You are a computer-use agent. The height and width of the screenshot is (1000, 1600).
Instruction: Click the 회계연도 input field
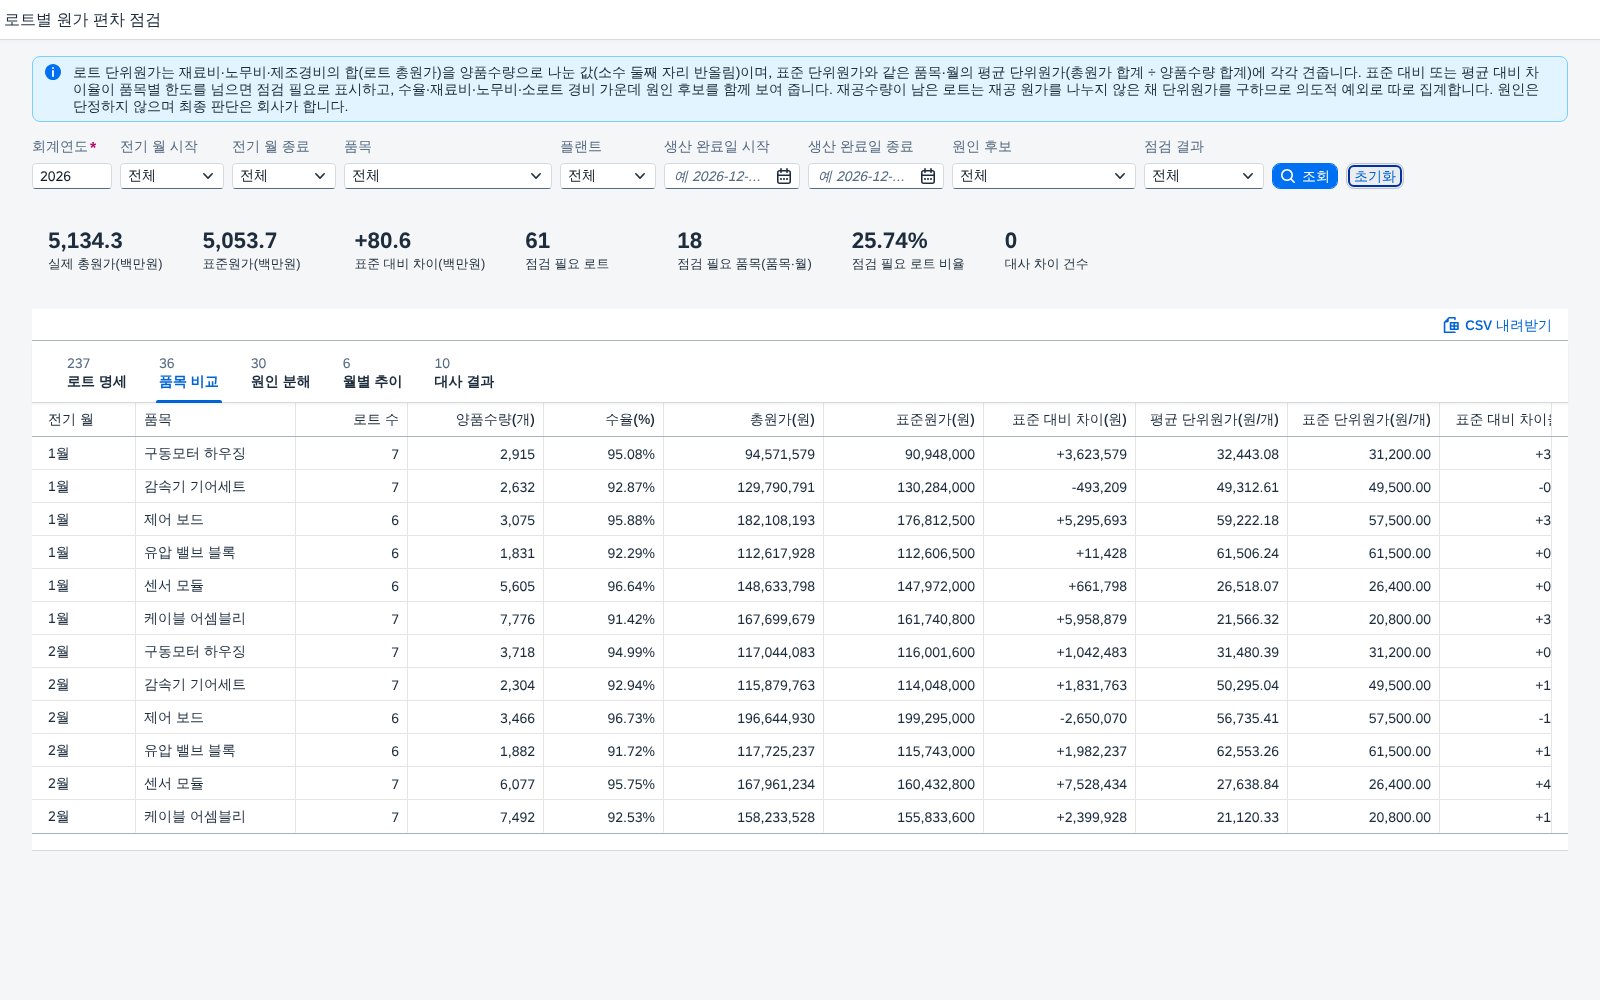click(x=72, y=176)
